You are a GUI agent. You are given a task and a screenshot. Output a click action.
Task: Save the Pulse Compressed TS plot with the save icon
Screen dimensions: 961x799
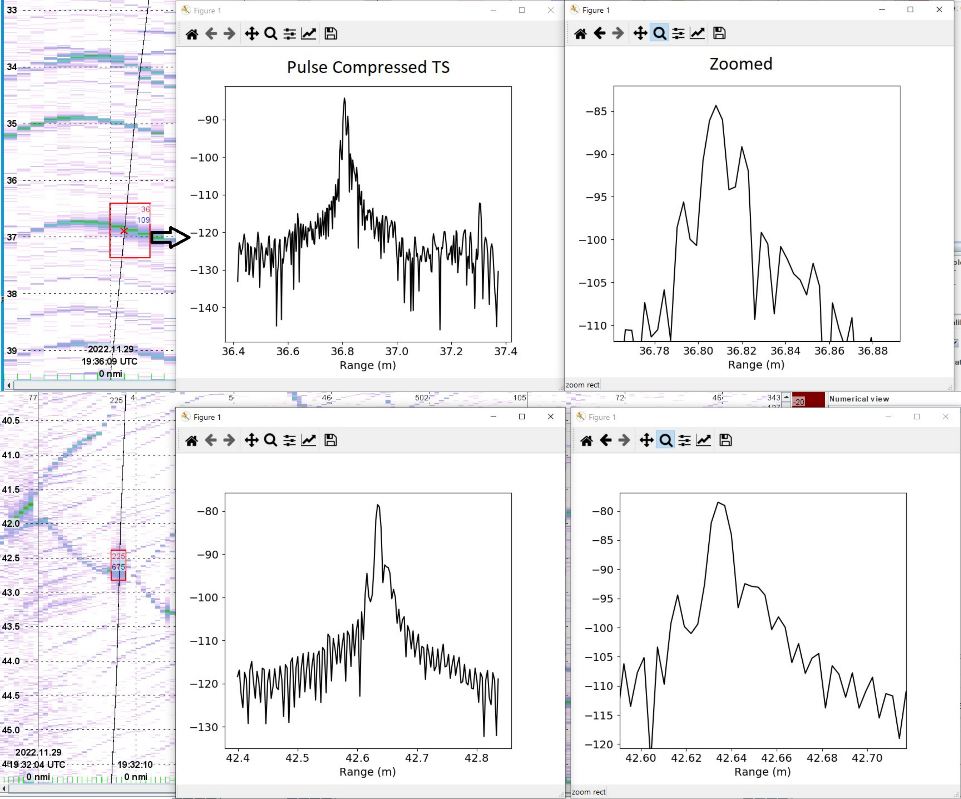[x=331, y=33]
